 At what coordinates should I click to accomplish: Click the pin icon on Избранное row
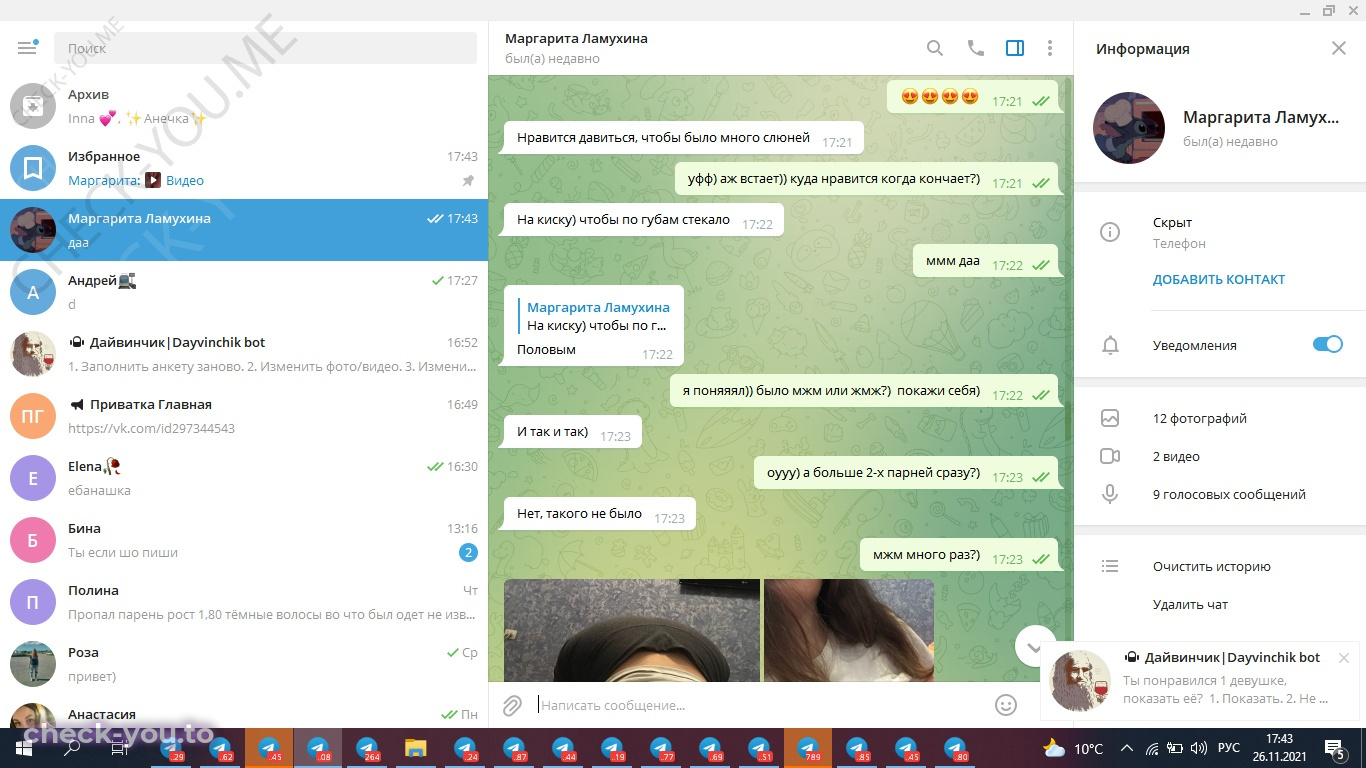(468, 181)
